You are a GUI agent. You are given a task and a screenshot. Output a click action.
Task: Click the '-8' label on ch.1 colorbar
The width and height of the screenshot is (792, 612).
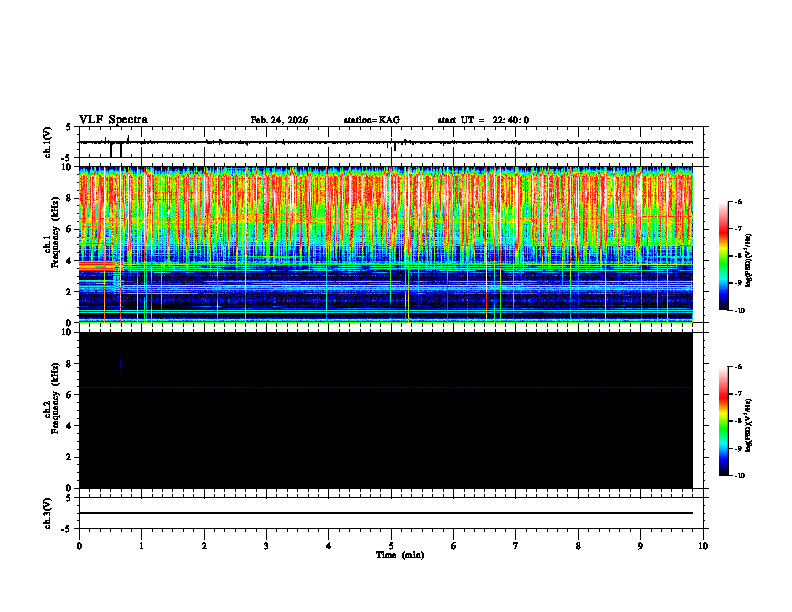738,256
